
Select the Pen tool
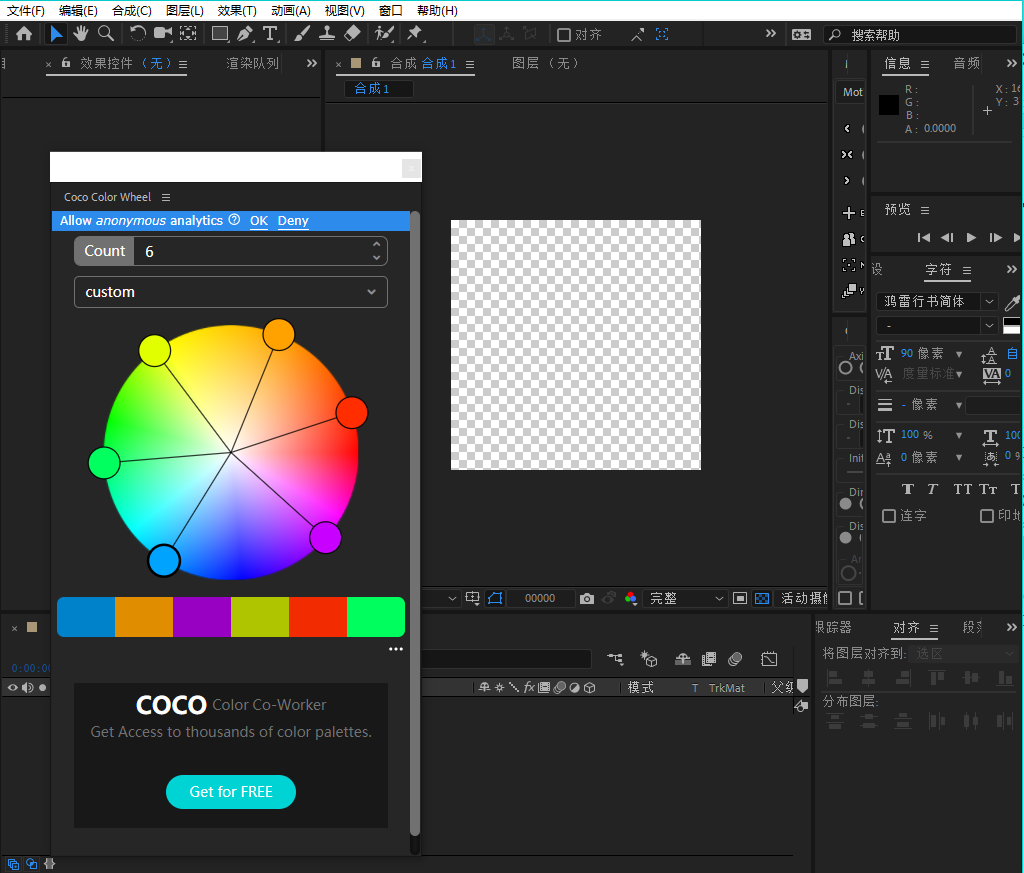click(x=245, y=34)
